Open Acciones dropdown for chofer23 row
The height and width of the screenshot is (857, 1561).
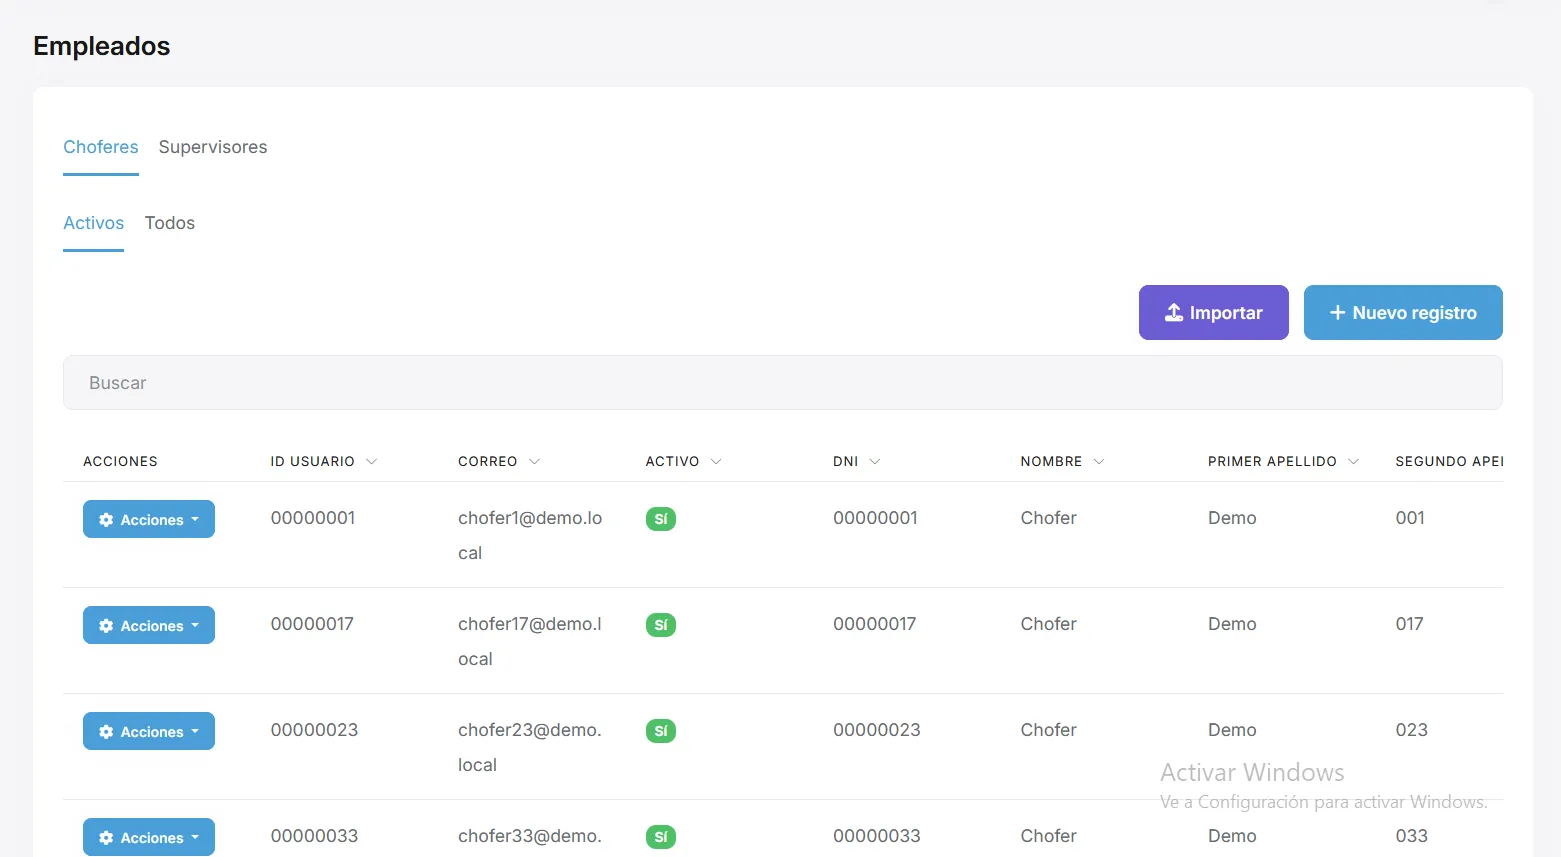pyautogui.click(x=149, y=731)
